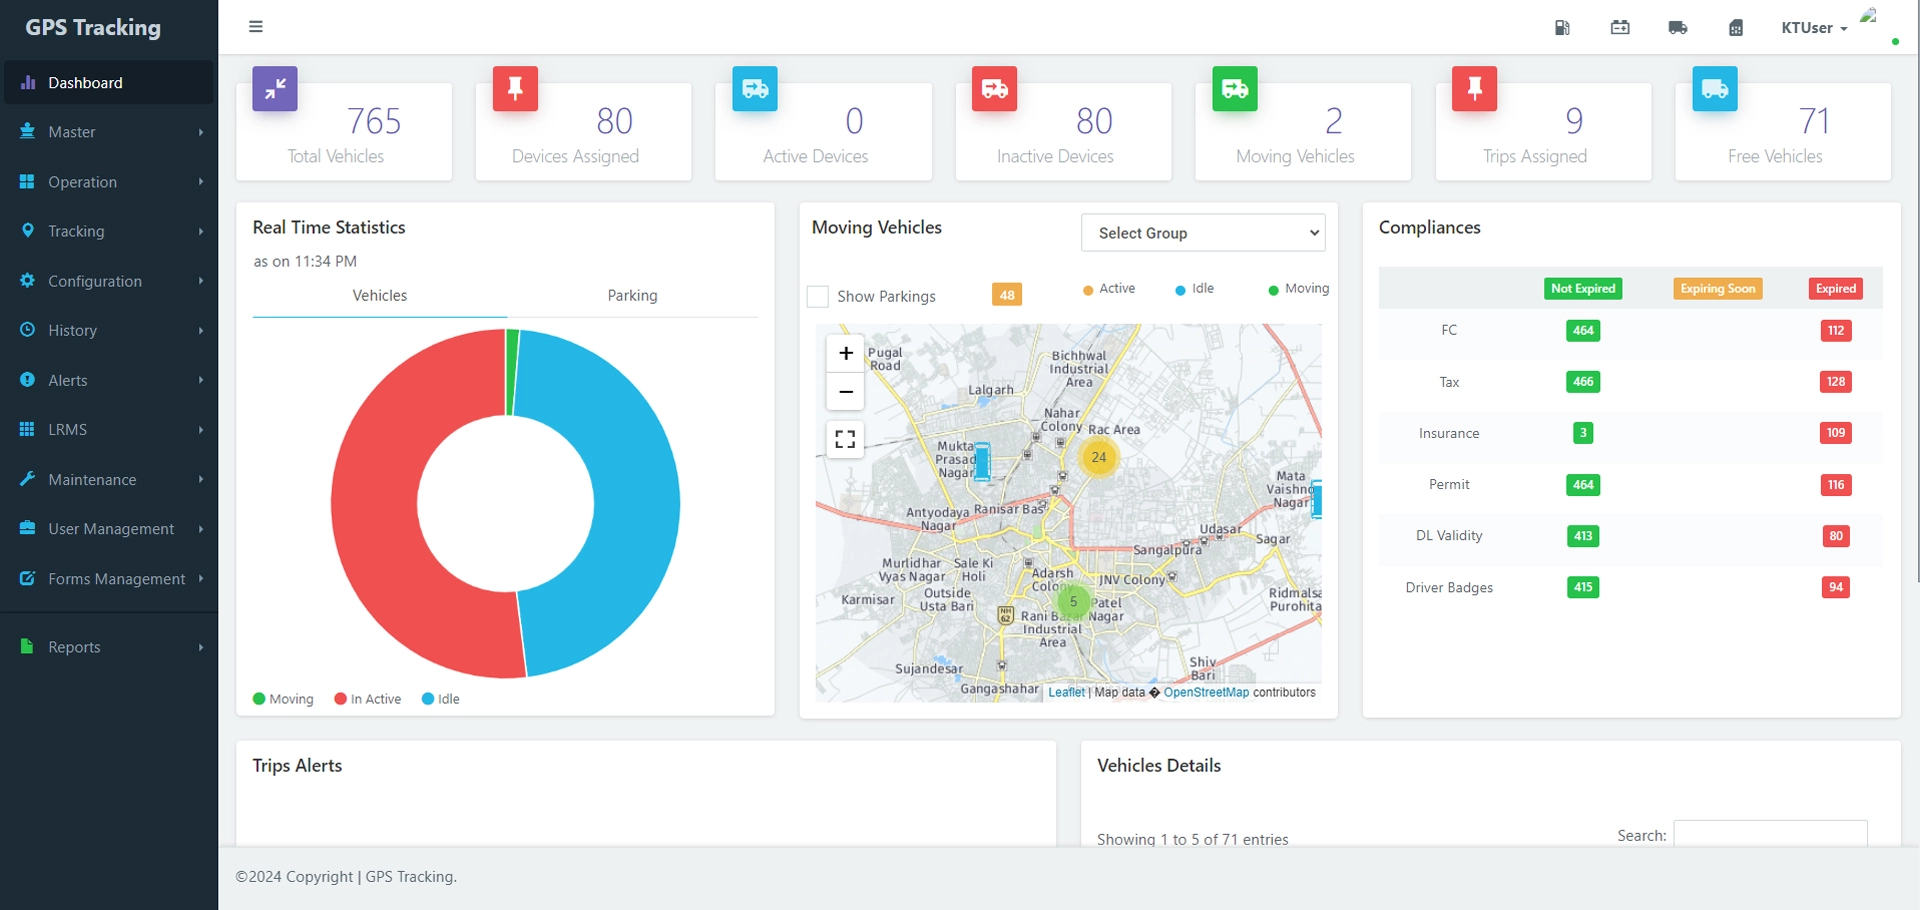Click the Configuration gear icon
The width and height of the screenshot is (1920, 910).
point(27,280)
